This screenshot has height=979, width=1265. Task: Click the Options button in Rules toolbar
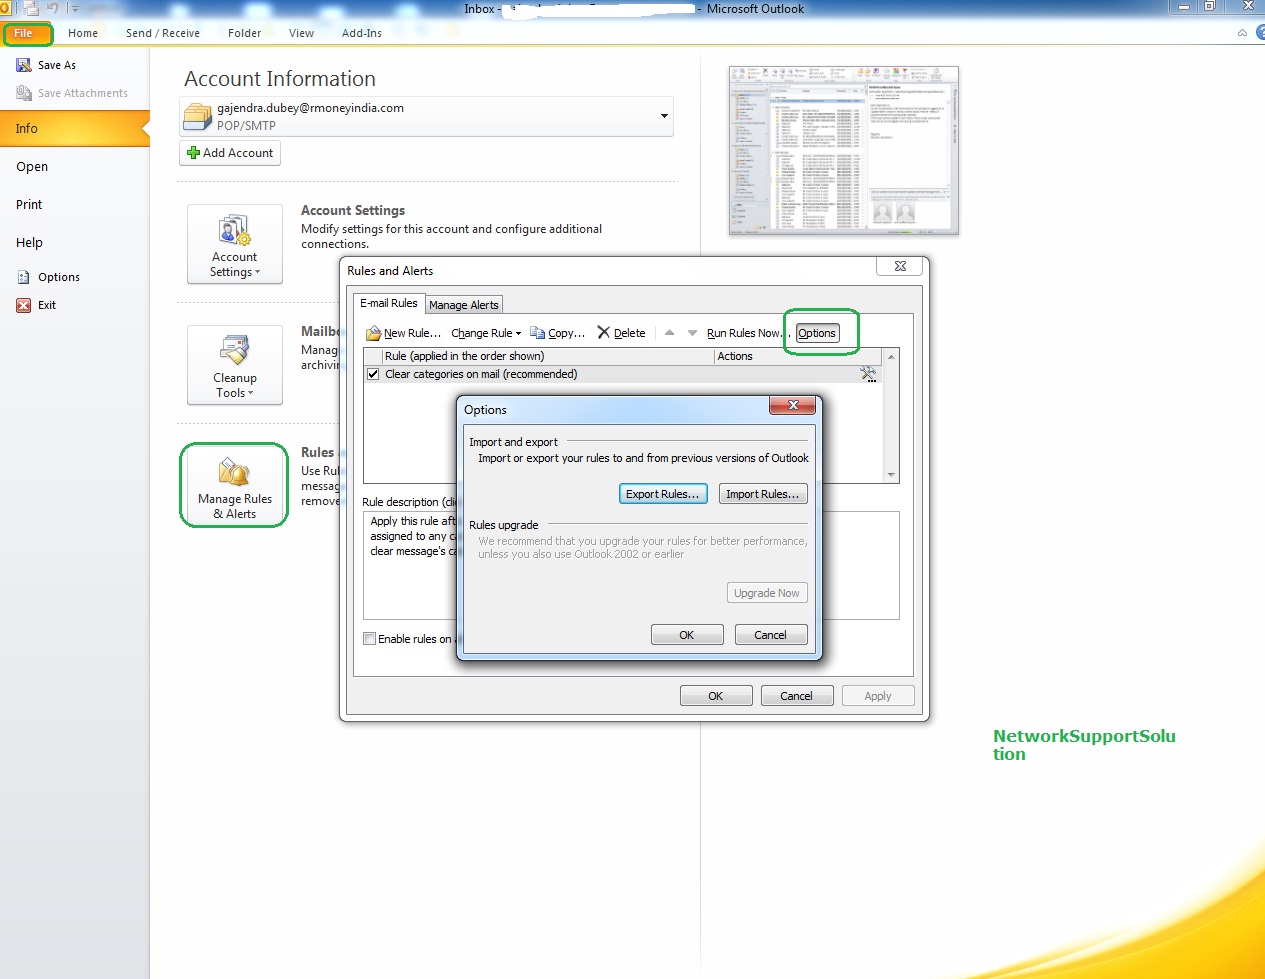[817, 333]
